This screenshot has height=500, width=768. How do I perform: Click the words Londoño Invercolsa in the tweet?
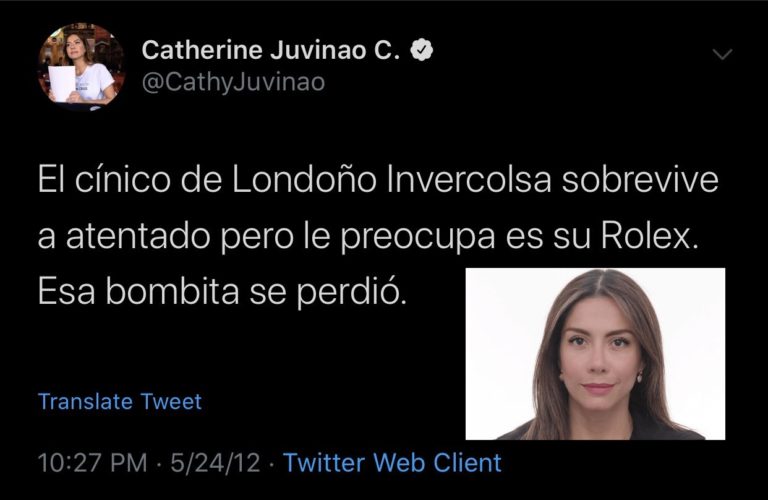(392, 180)
